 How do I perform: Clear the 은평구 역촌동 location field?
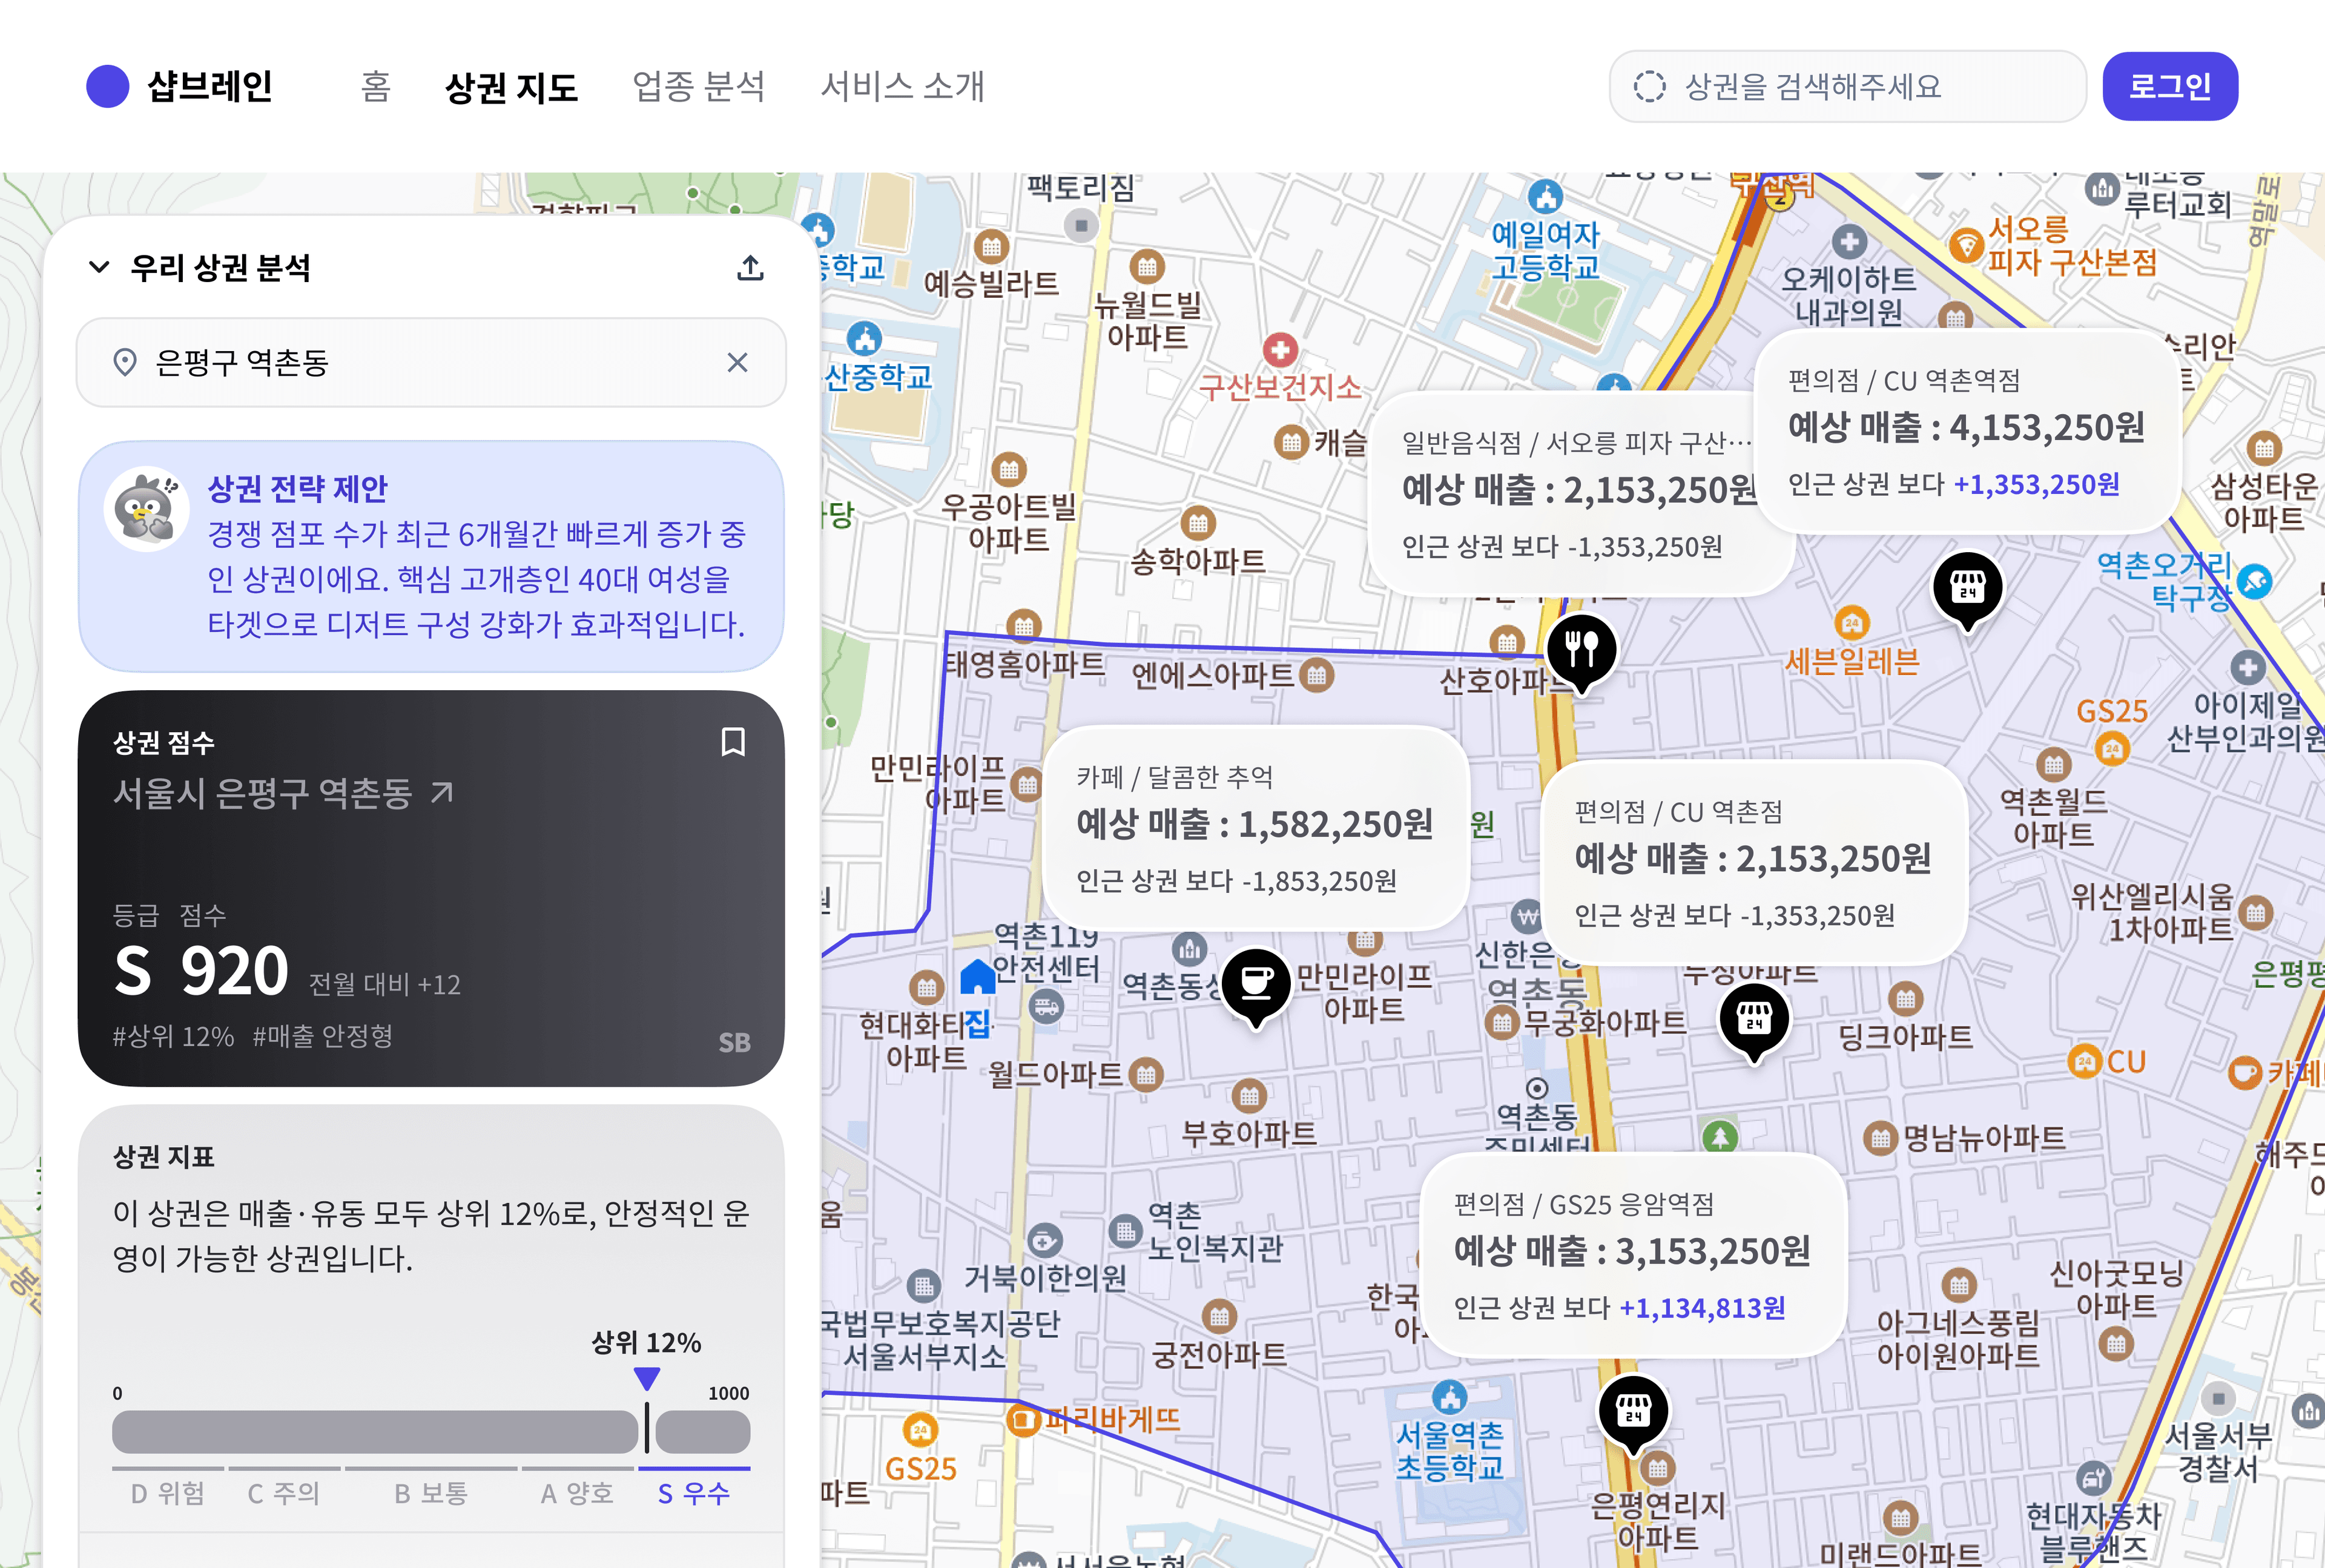pos(737,362)
